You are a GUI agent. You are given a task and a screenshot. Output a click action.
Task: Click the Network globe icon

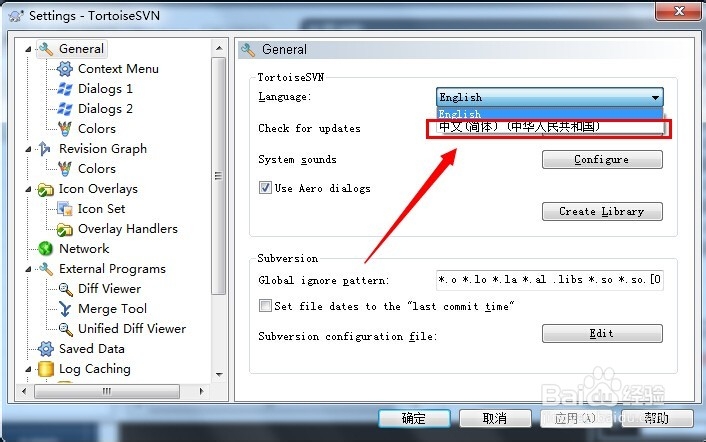pyautogui.click(x=46, y=248)
